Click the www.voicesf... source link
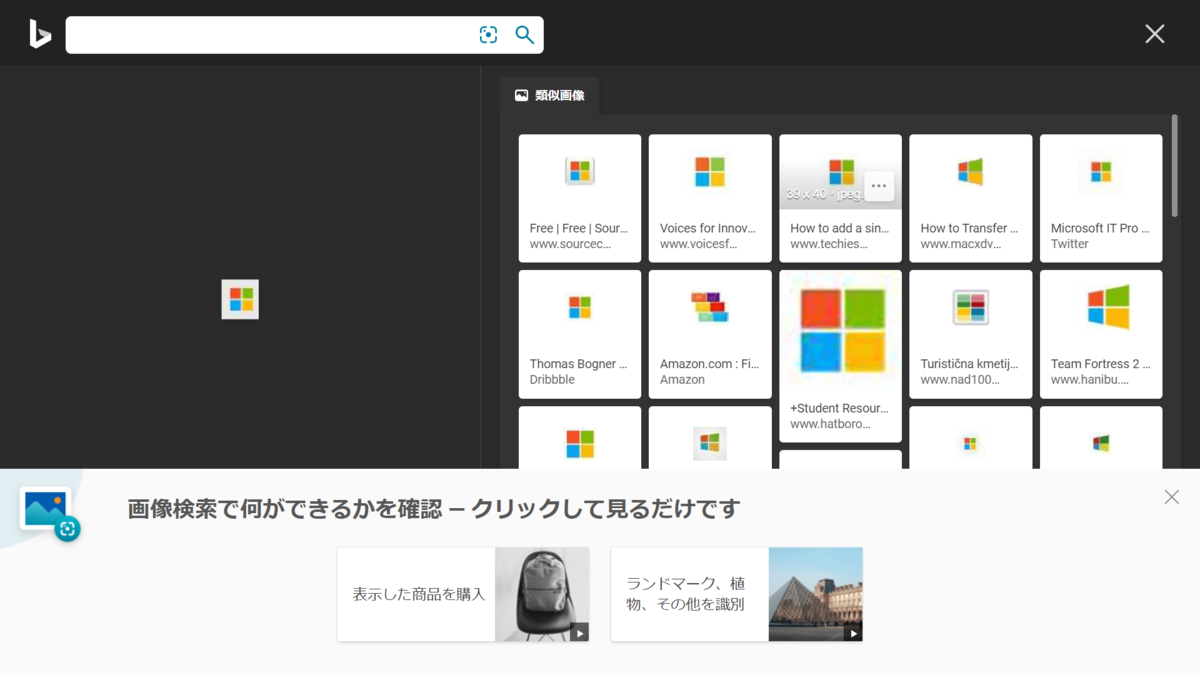Image resolution: width=1200 pixels, height=675 pixels. click(698, 244)
